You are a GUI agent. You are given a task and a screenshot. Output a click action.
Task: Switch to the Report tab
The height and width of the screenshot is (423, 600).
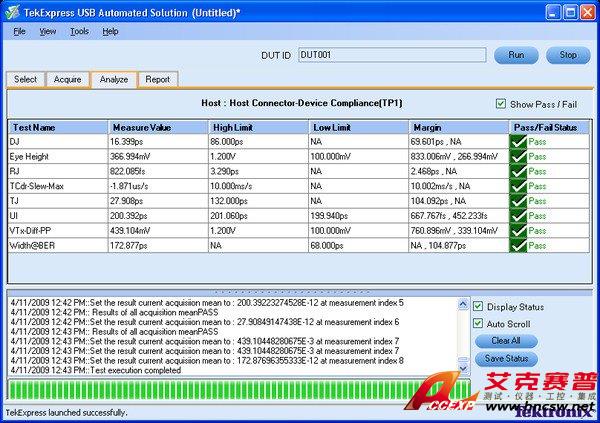pyautogui.click(x=157, y=79)
